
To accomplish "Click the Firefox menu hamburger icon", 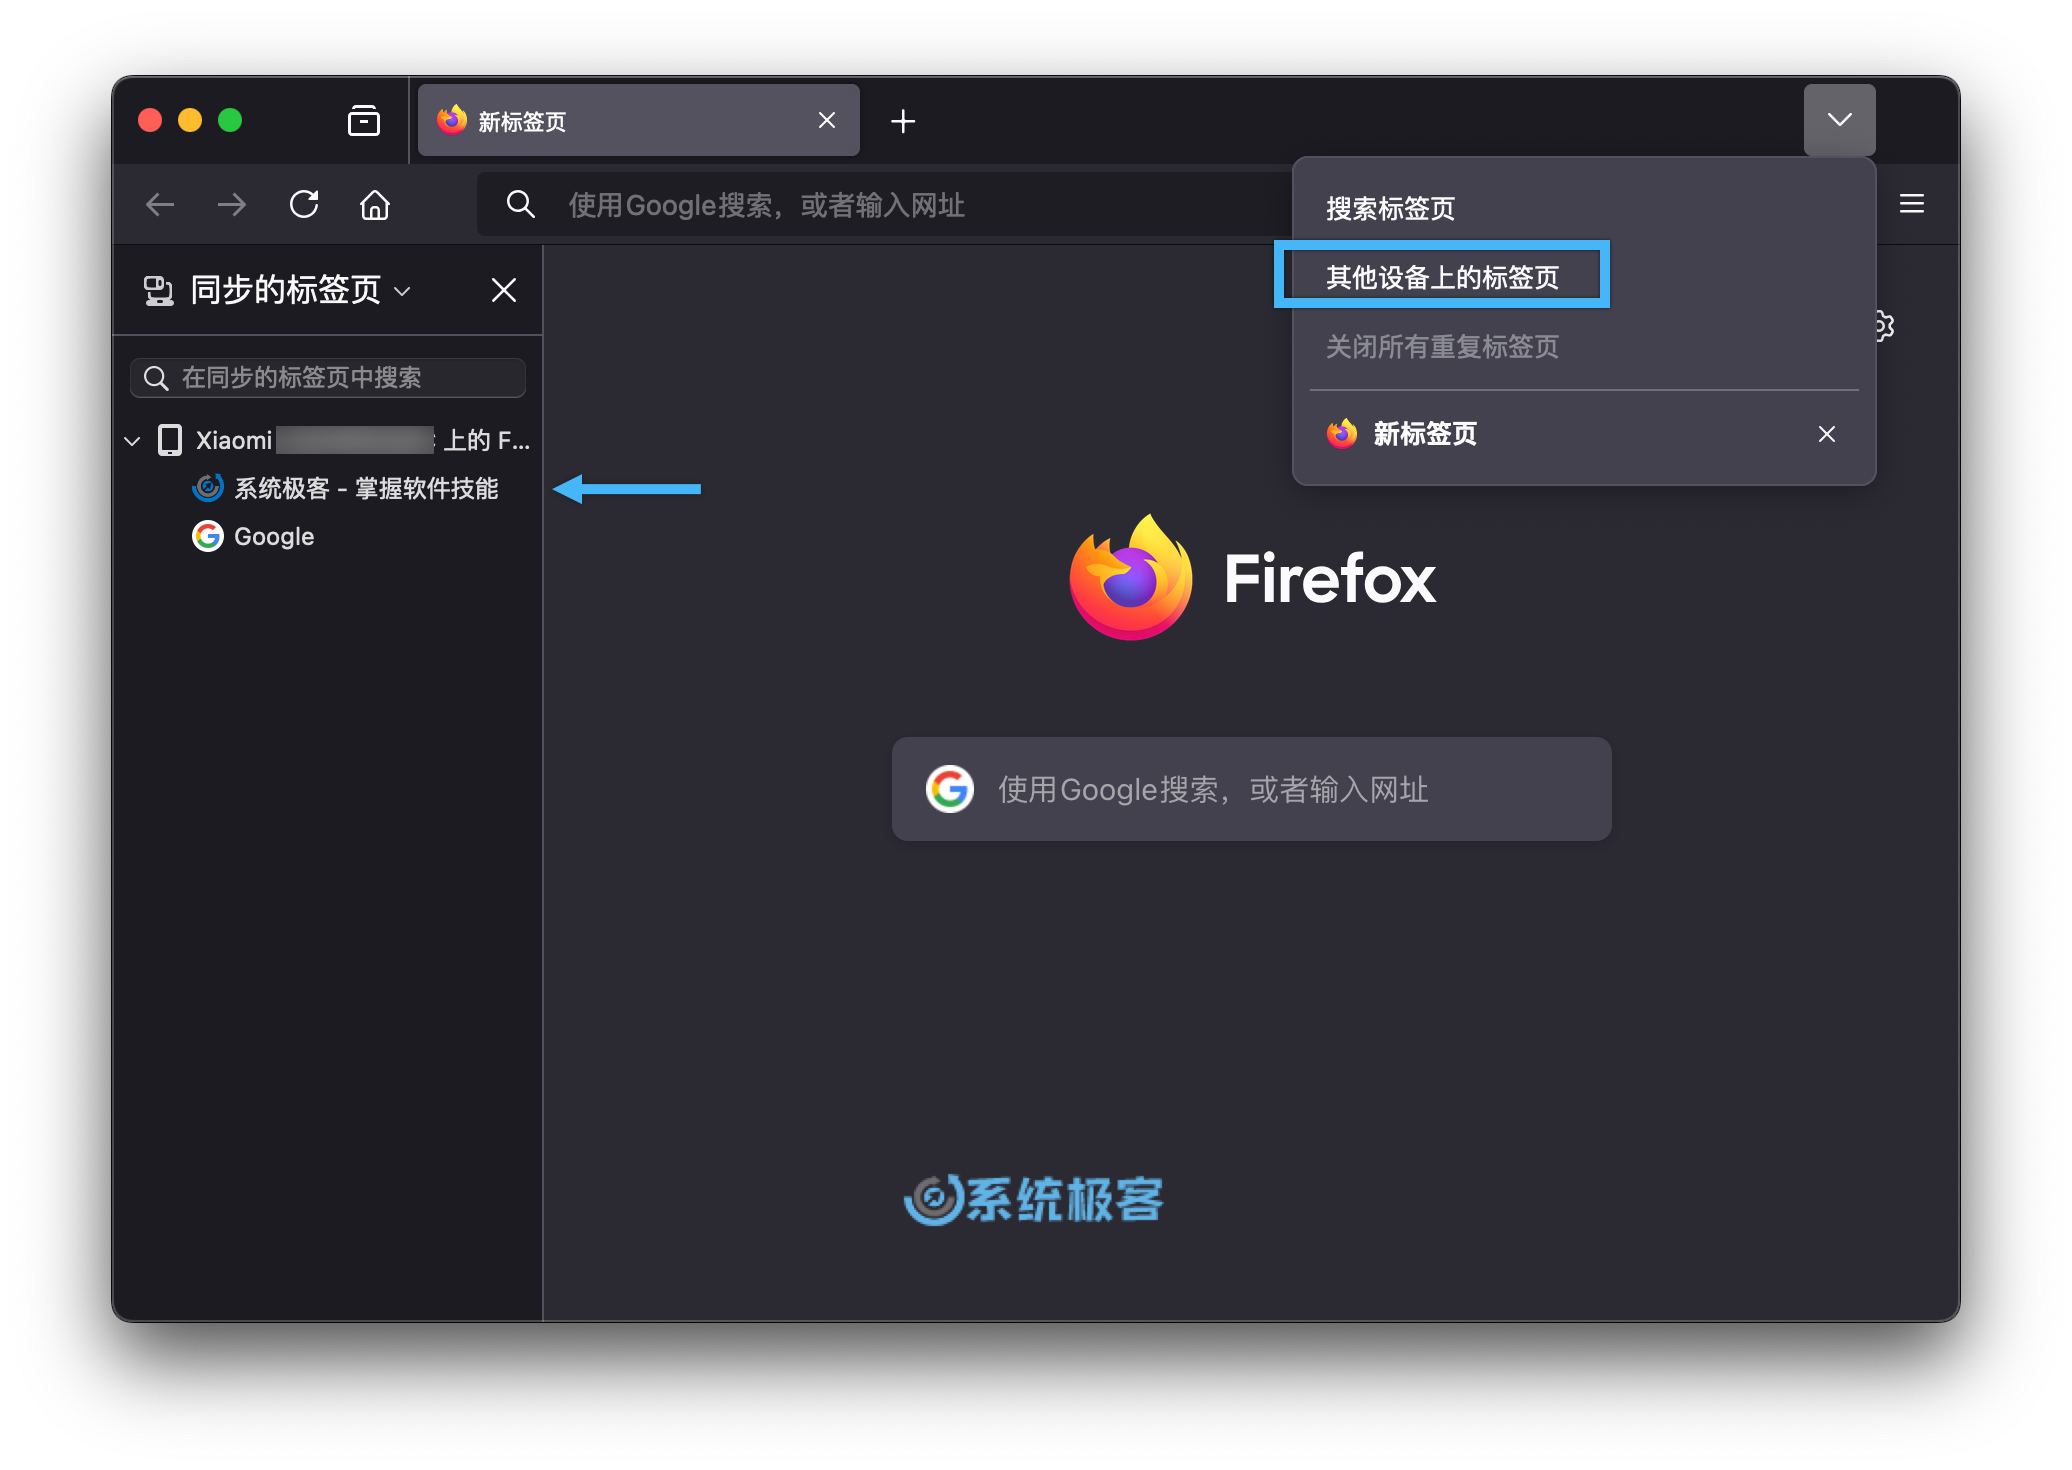I will pos(1911,204).
